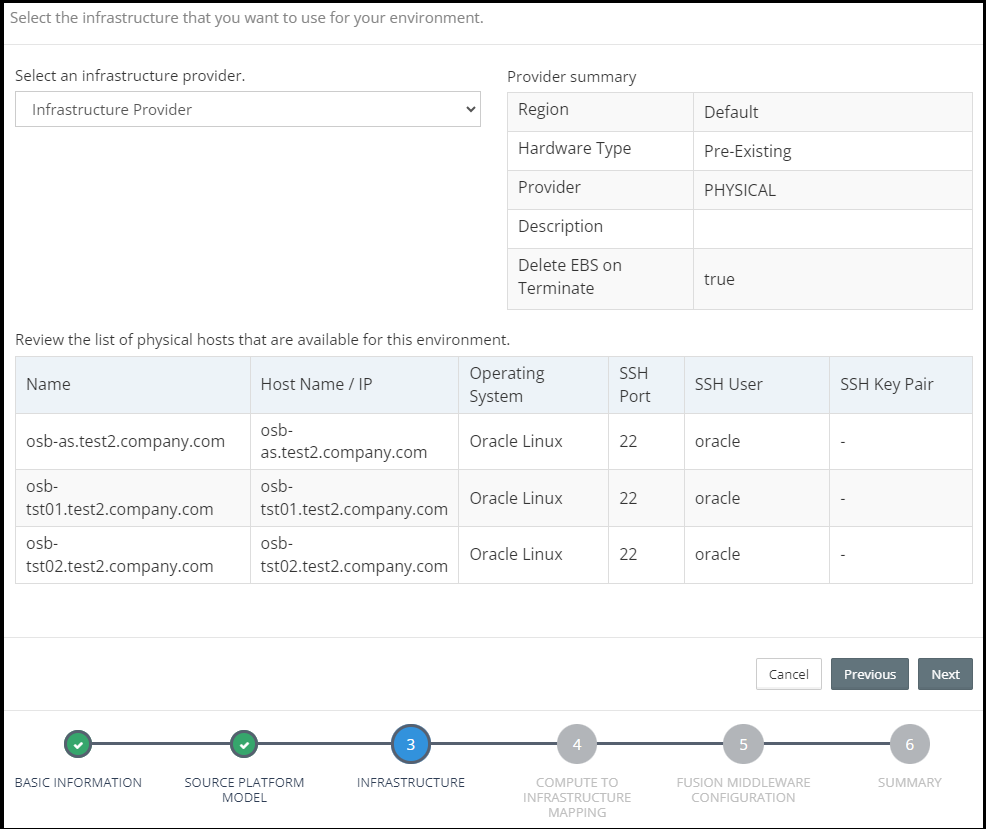986x829 pixels.
Task: Click step 5 Fusion Middleware Configuration circle
Action: [x=743, y=744]
